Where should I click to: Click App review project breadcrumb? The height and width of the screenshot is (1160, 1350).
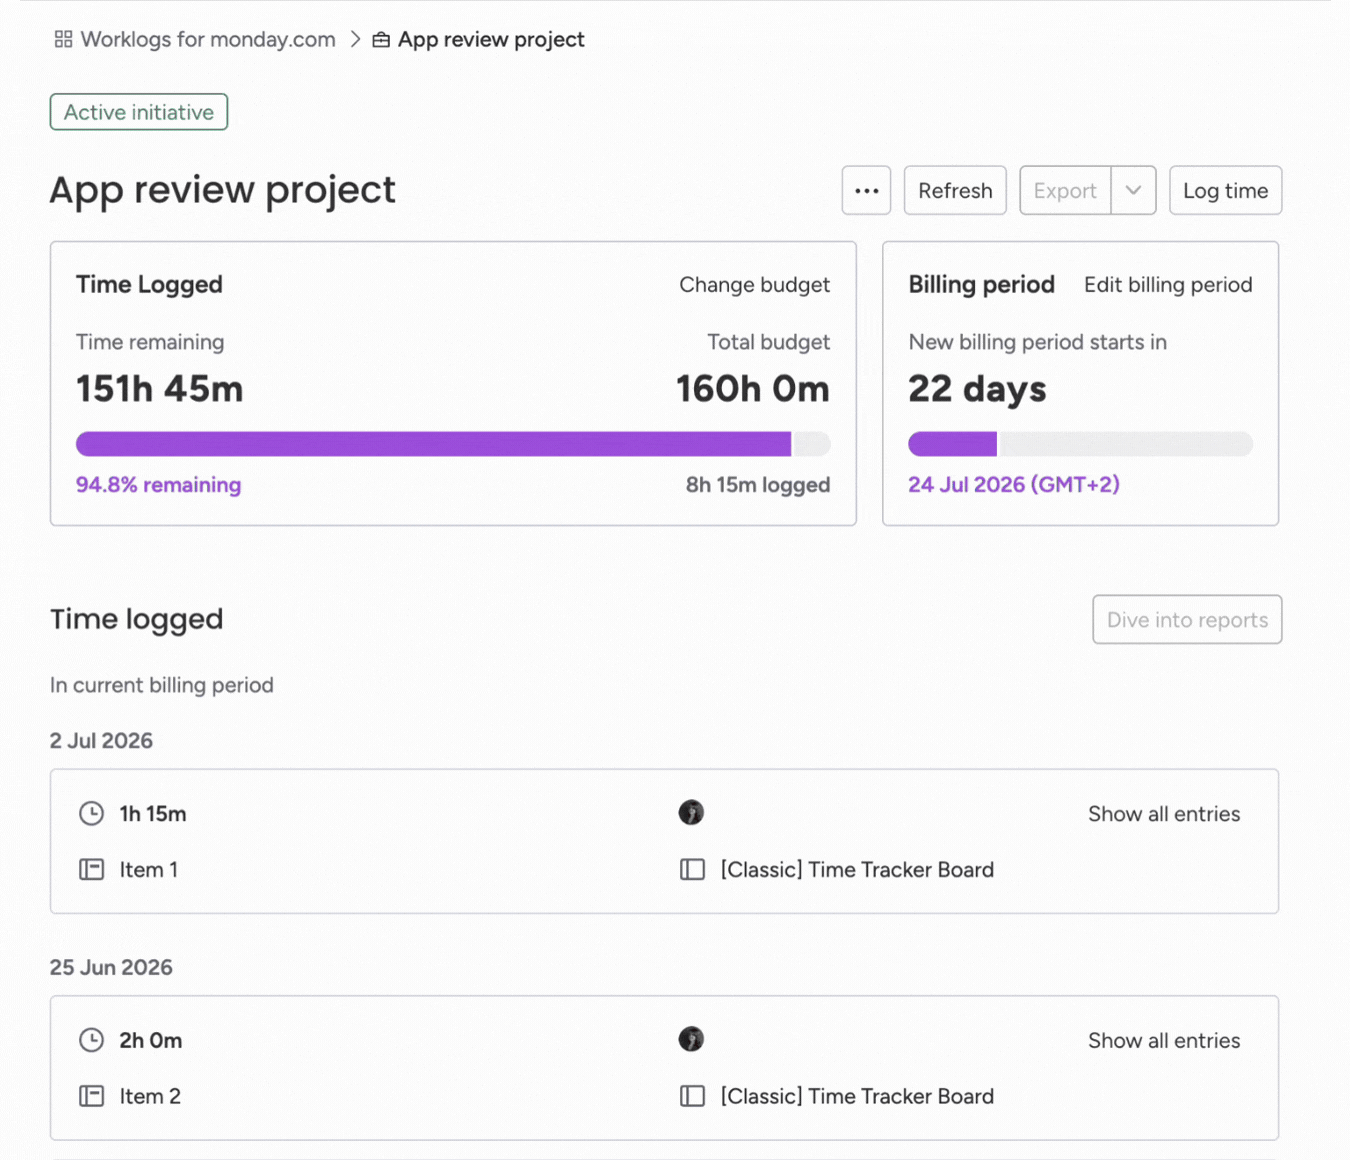[x=491, y=39]
